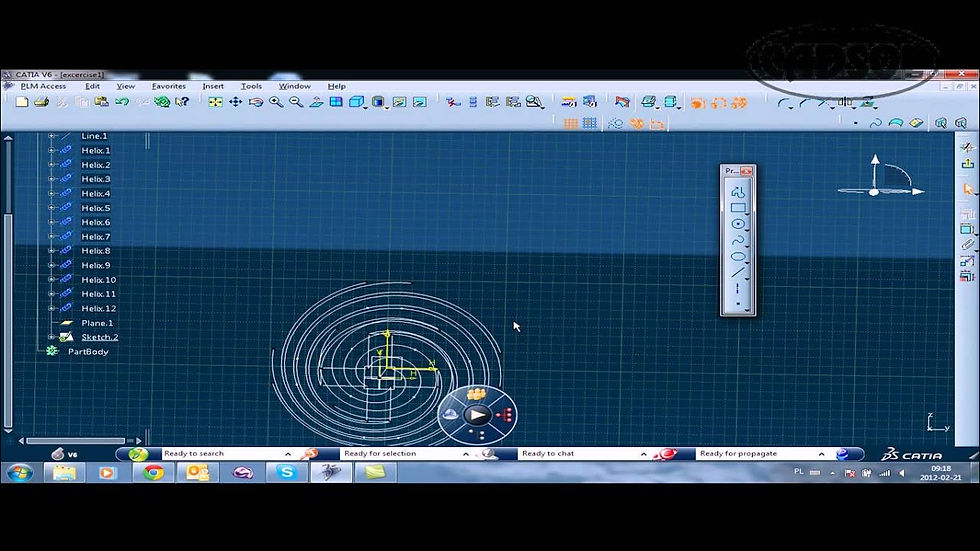Click the Zoom In magnifier icon
Screen dimensions: 980x551
[276, 102]
